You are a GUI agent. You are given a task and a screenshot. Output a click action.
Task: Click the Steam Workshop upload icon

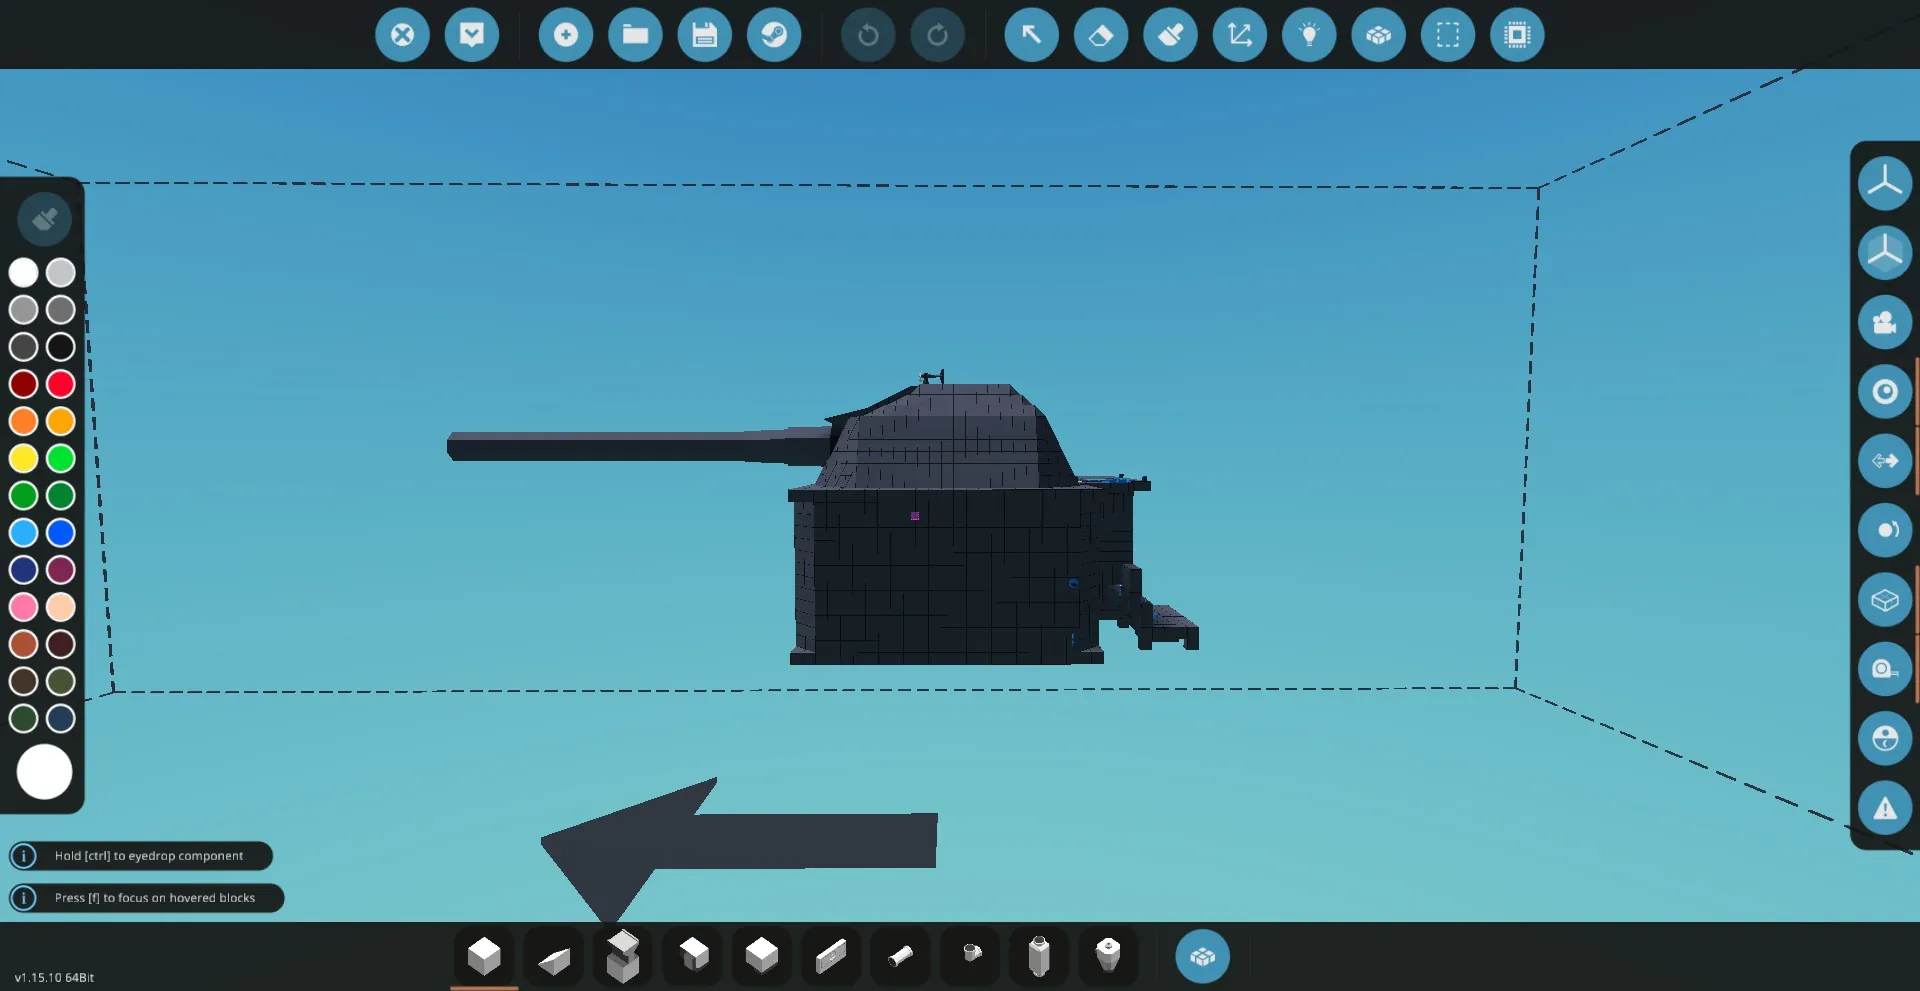tap(774, 35)
